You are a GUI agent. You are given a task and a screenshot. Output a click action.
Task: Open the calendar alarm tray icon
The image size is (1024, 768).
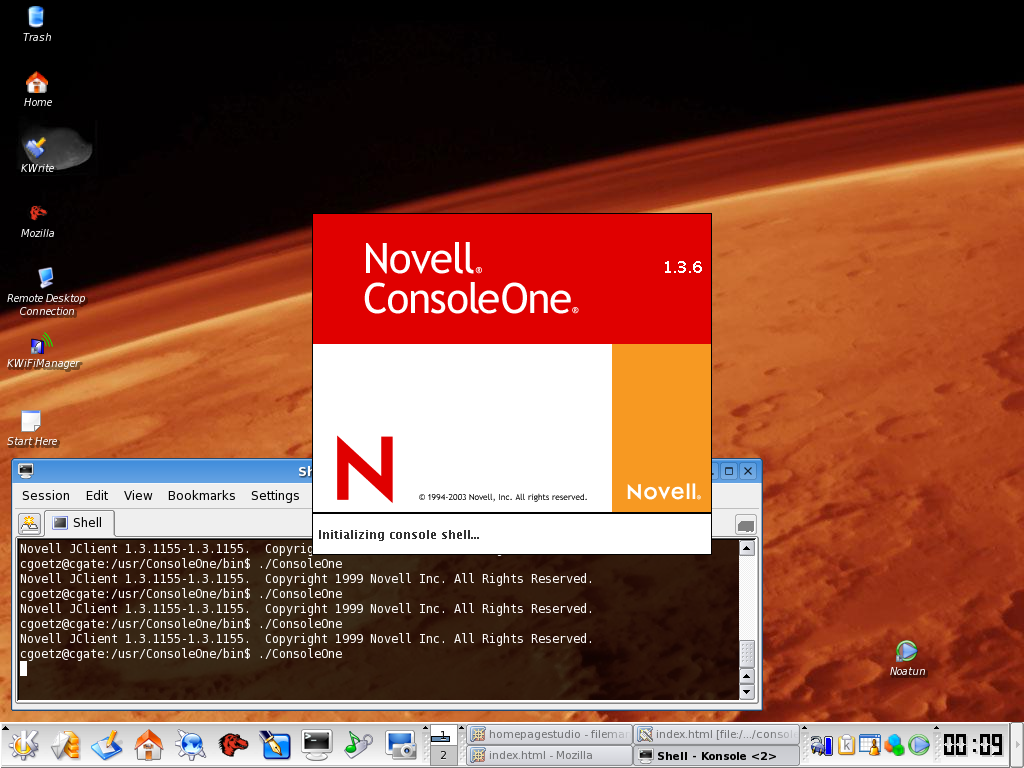[870, 745]
